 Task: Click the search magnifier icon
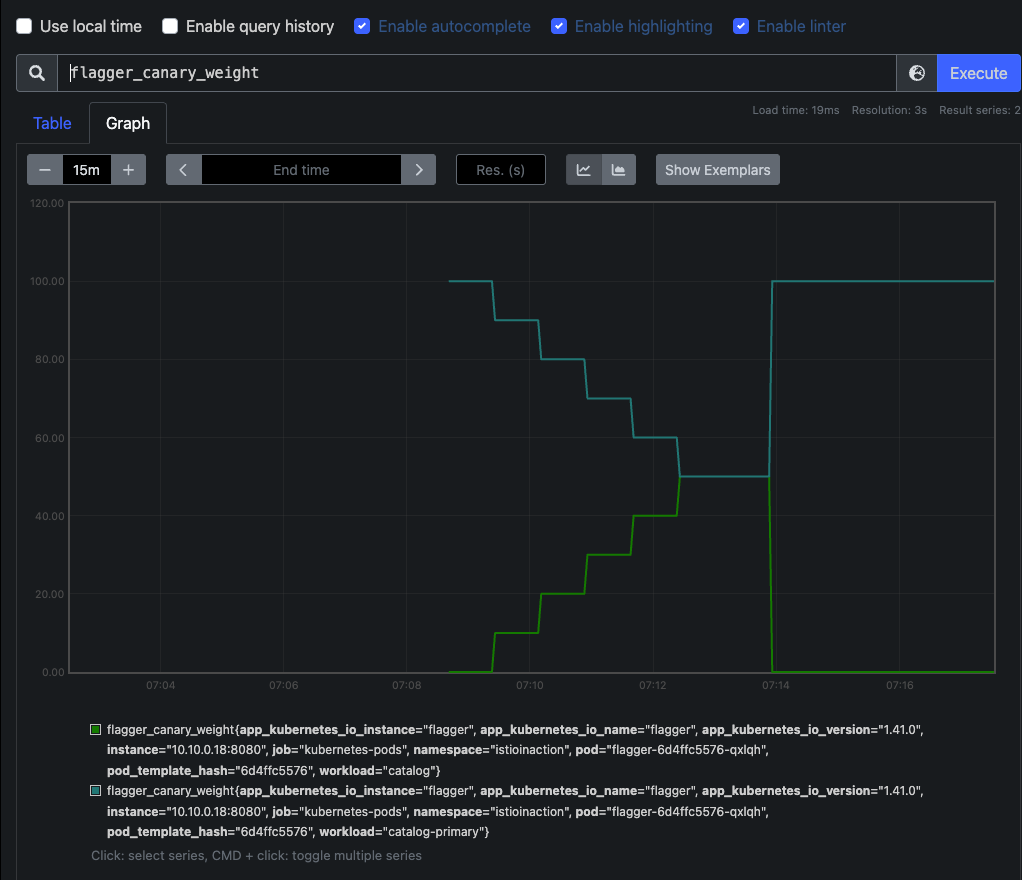tap(37, 73)
